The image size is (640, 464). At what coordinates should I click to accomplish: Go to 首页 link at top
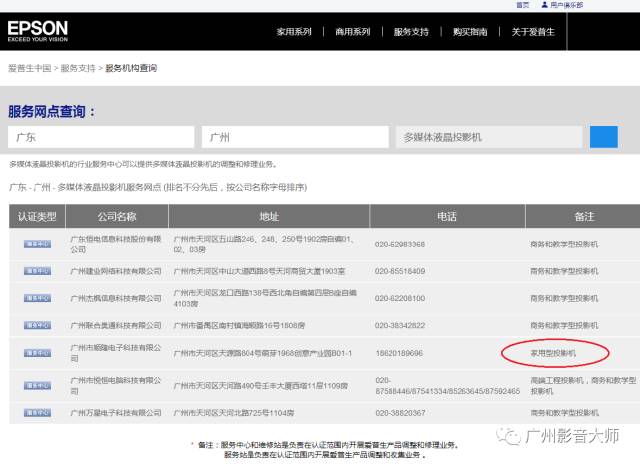[x=523, y=5]
